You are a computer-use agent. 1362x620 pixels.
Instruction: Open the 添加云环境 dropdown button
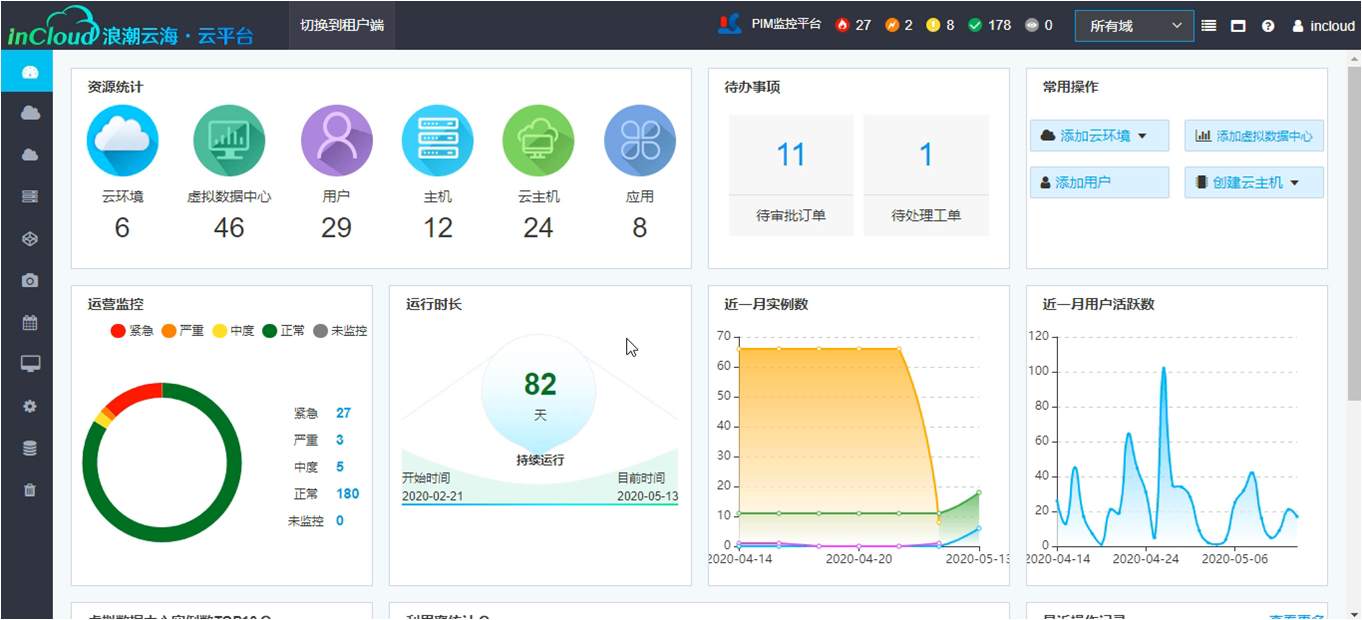click(1098, 136)
